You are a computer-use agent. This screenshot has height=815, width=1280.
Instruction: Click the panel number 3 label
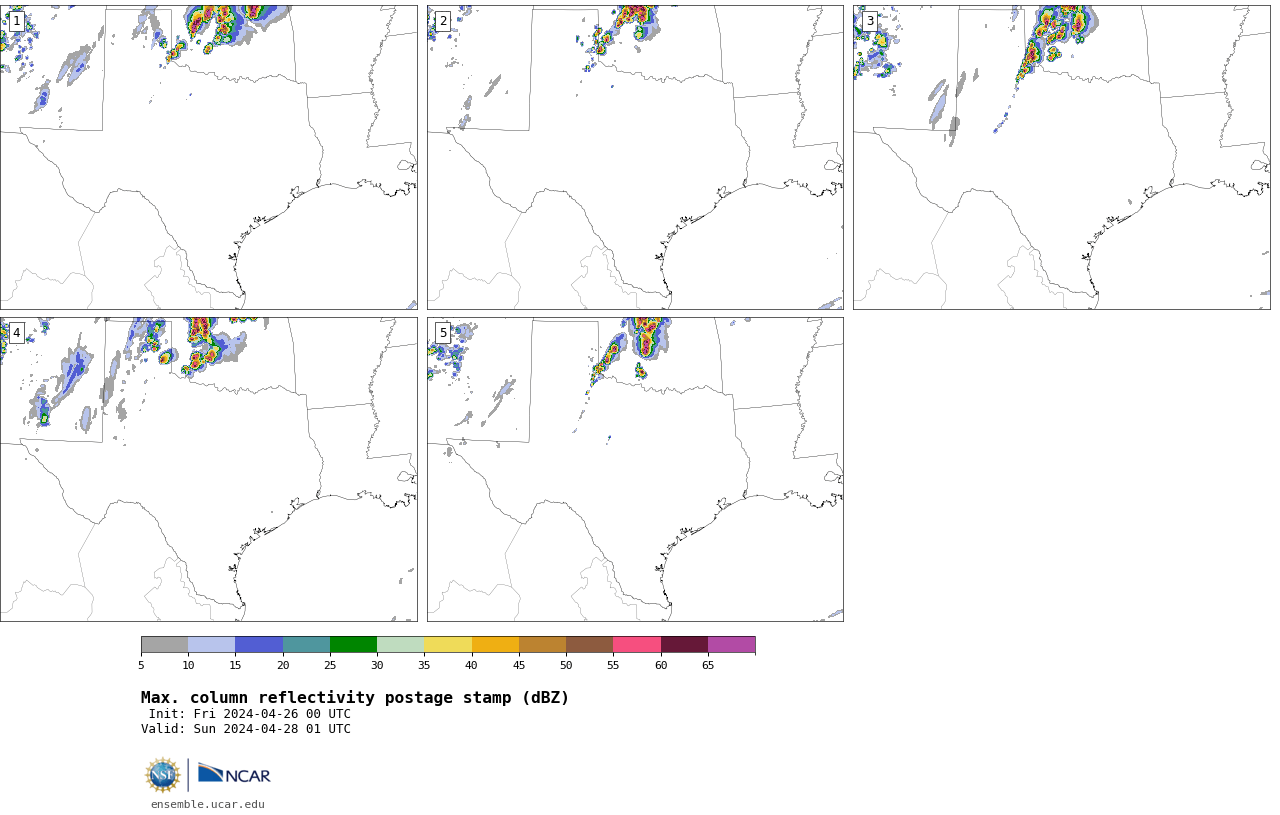pyautogui.click(x=869, y=21)
